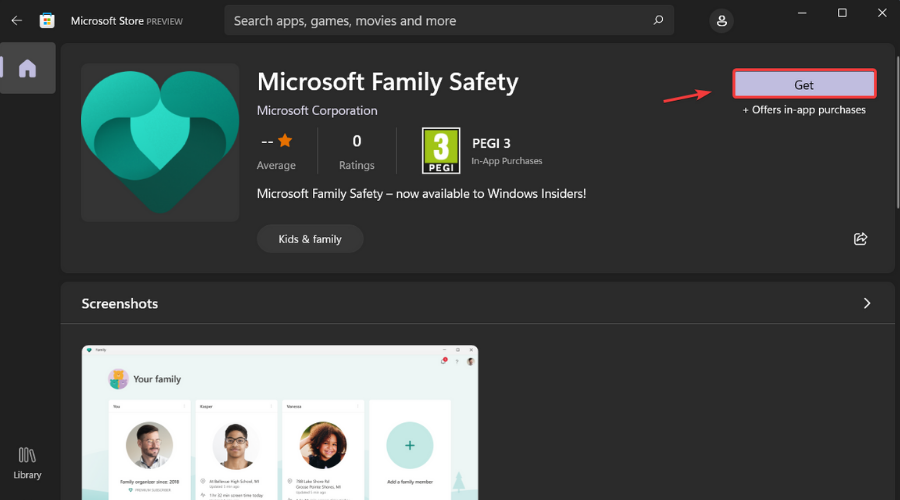Open the Kids & family category
Image resolution: width=900 pixels, height=500 pixels.
coord(310,239)
